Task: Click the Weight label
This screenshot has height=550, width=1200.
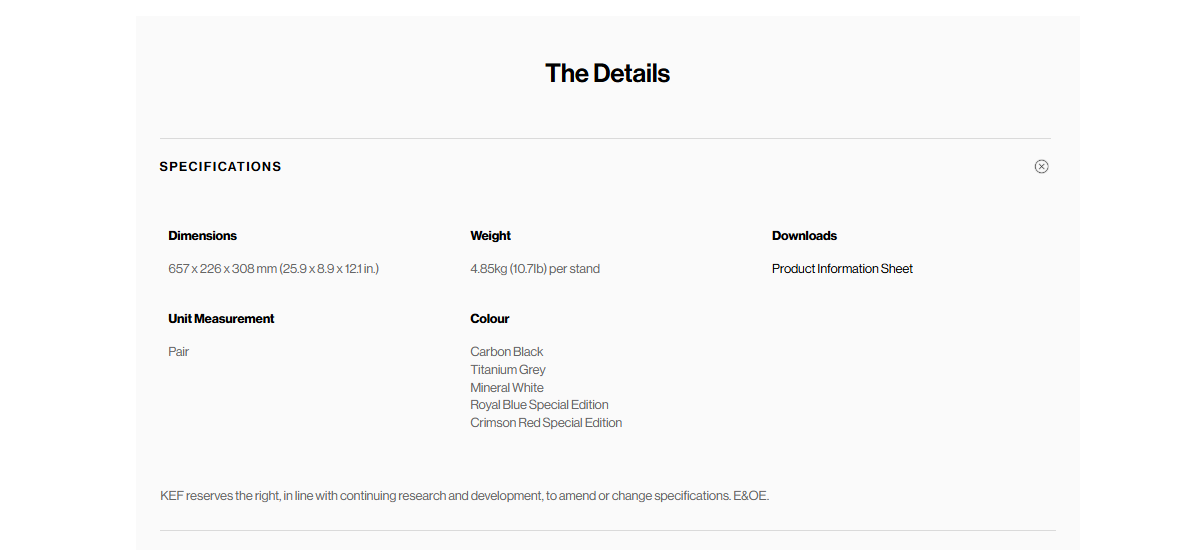Action: tap(490, 236)
